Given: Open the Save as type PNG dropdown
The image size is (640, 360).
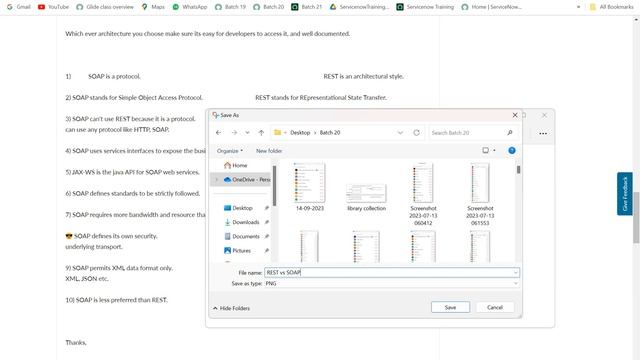Looking at the screenshot, I should pyautogui.click(x=392, y=283).
